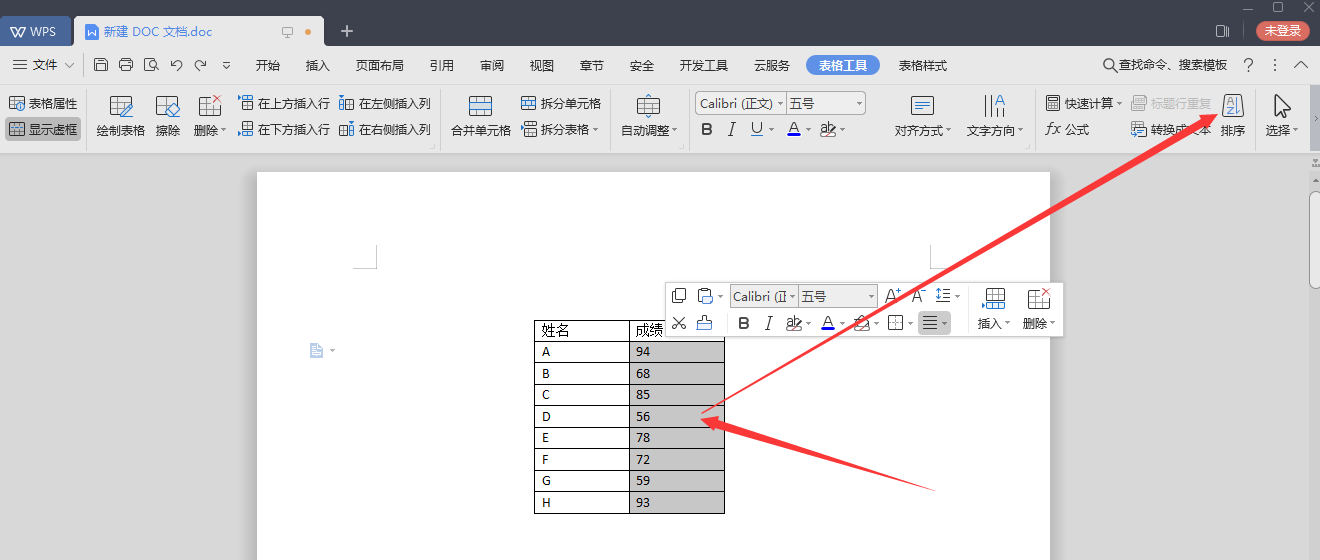Viewport: 1320px width, 560px height.
Task: Insert column to the left (在左侧插入列)
Action: point(385,104)
